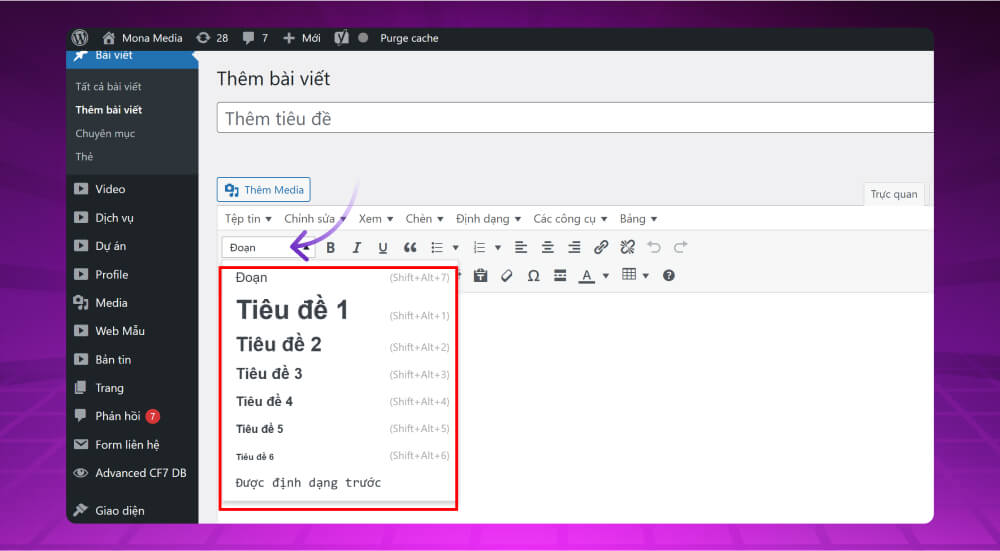Viewport: 1000px width, 551px height.
Task: Toggle italic formatting
Action: point(357,247)
